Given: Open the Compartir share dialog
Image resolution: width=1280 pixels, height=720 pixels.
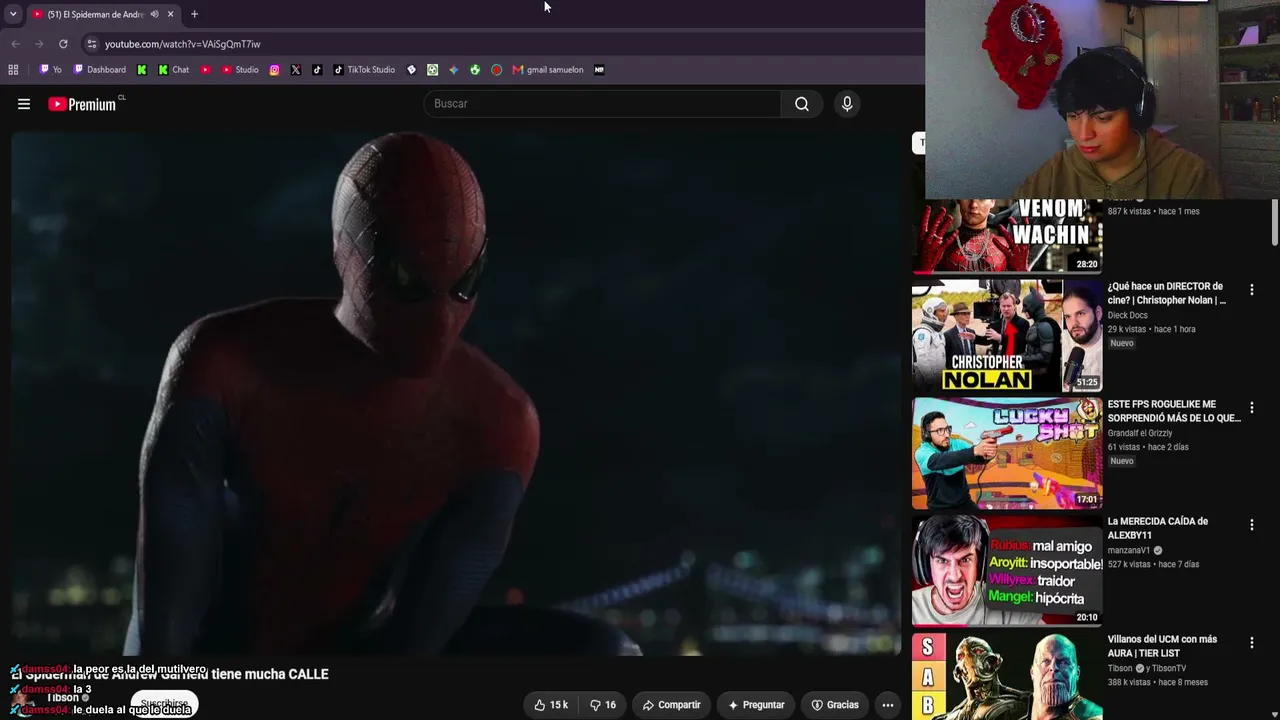Looking at the screenshot, I should pyautogui.click(x=671, y=705).
